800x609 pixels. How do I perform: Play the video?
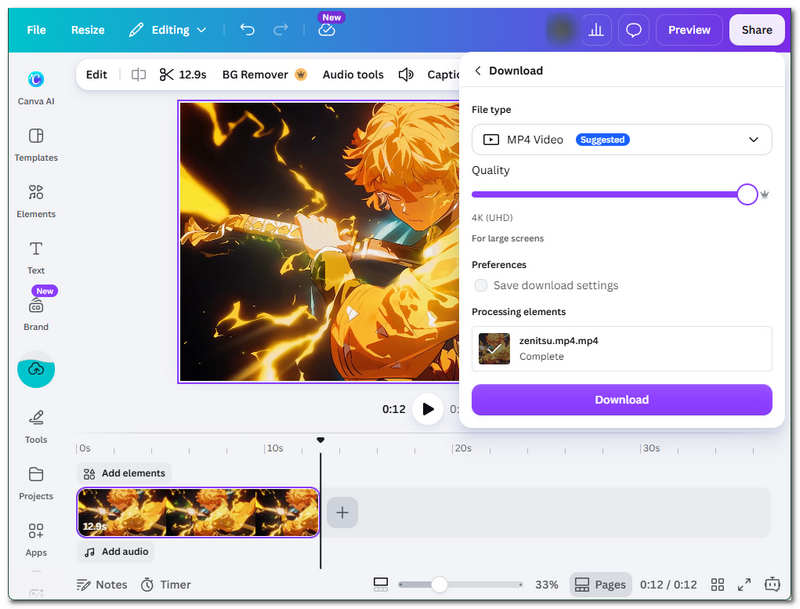tap(428, 409)
